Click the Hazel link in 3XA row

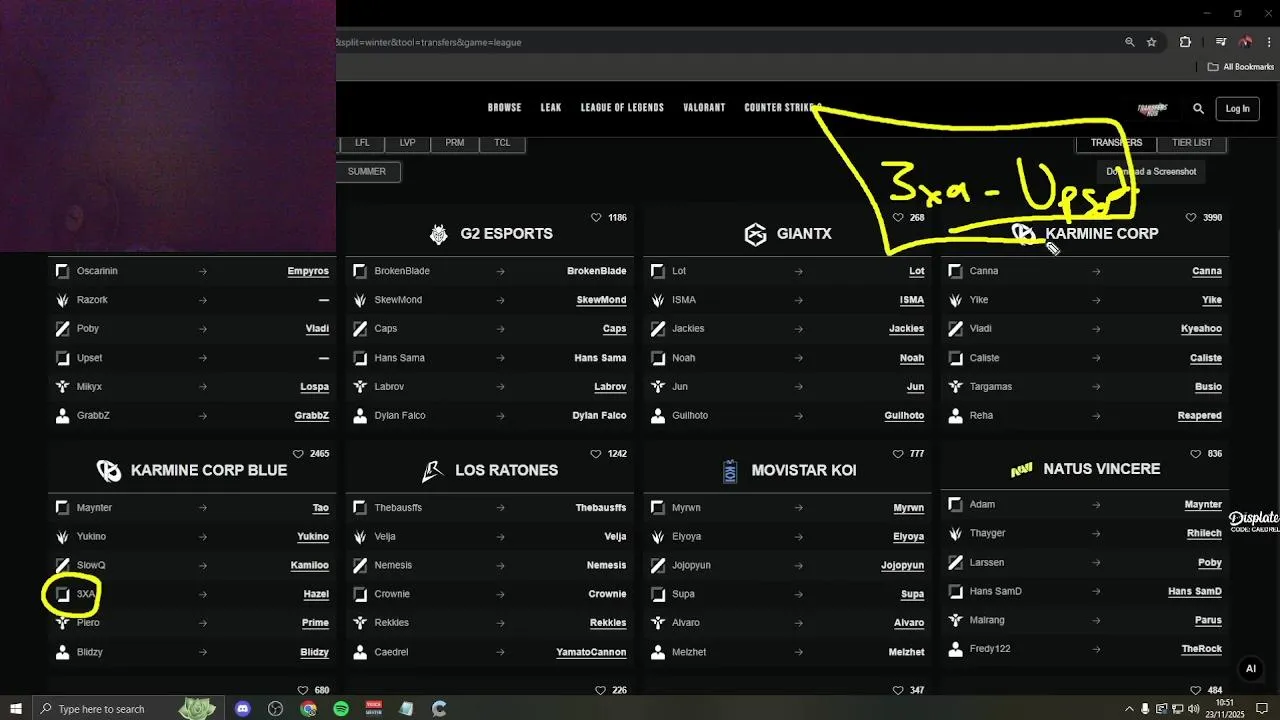tap(316, 594)
